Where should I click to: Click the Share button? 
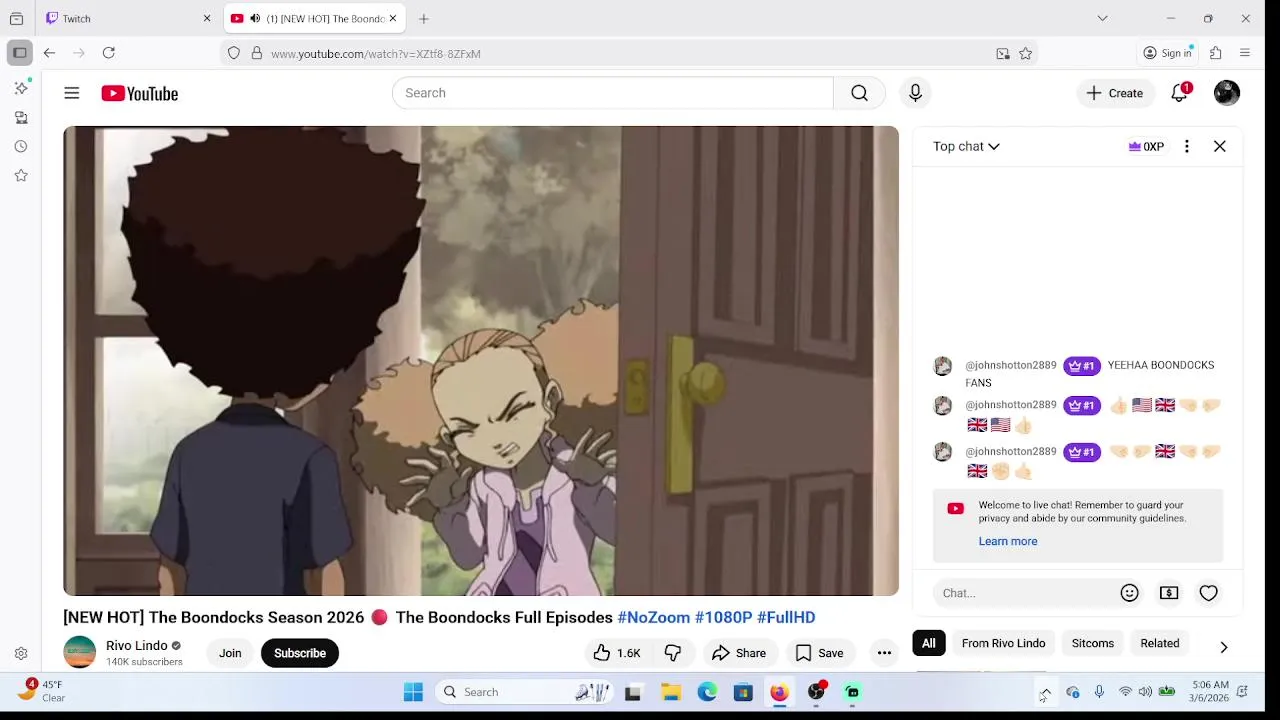[738, 653]
